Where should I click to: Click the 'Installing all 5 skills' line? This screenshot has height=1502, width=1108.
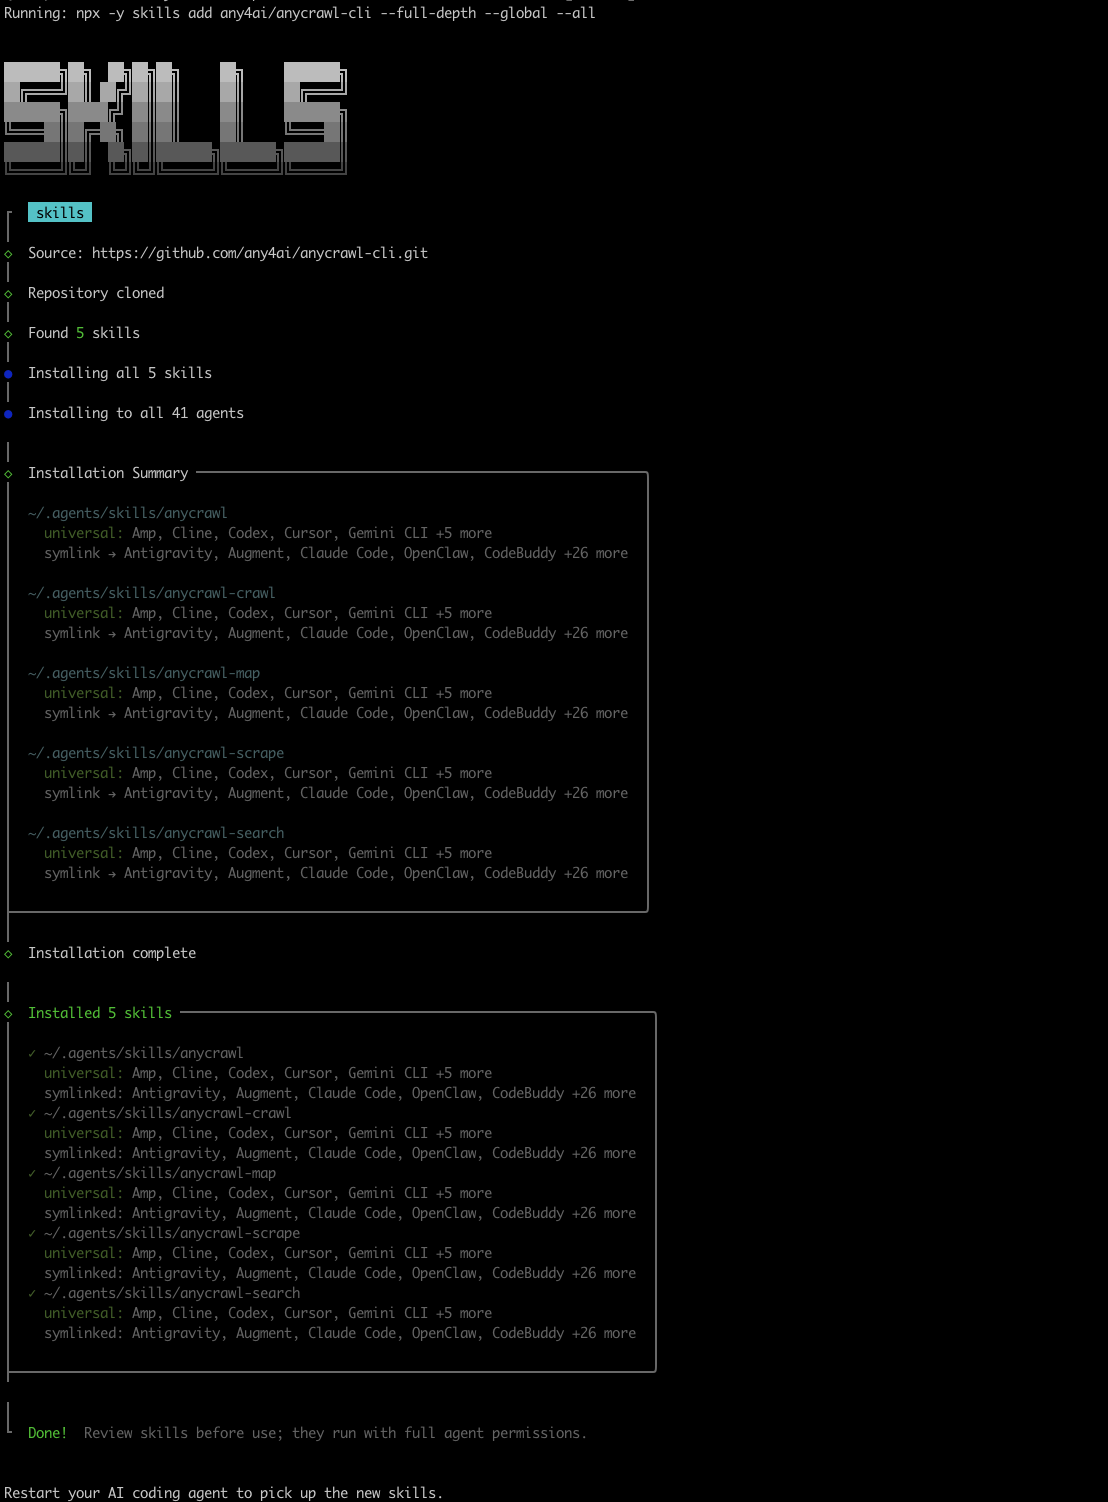[120, 373]
